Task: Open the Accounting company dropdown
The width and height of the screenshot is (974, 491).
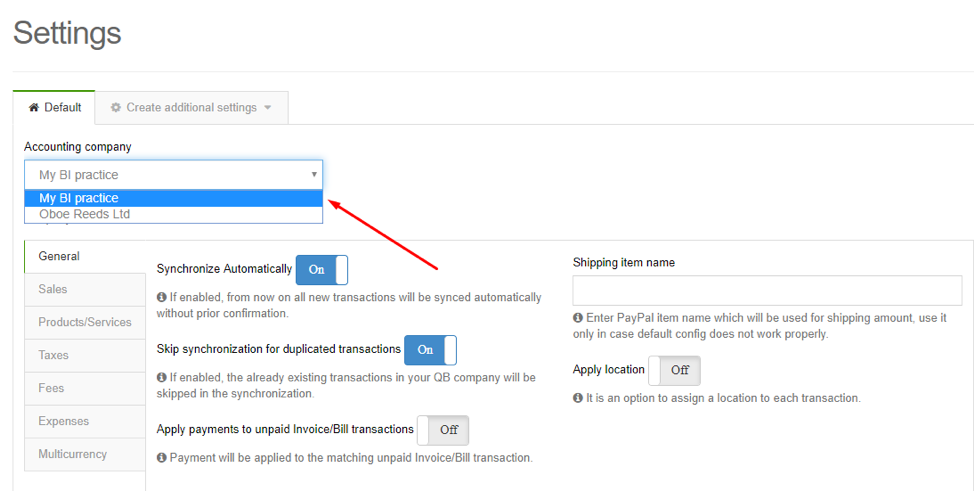Action: (173, 175)
